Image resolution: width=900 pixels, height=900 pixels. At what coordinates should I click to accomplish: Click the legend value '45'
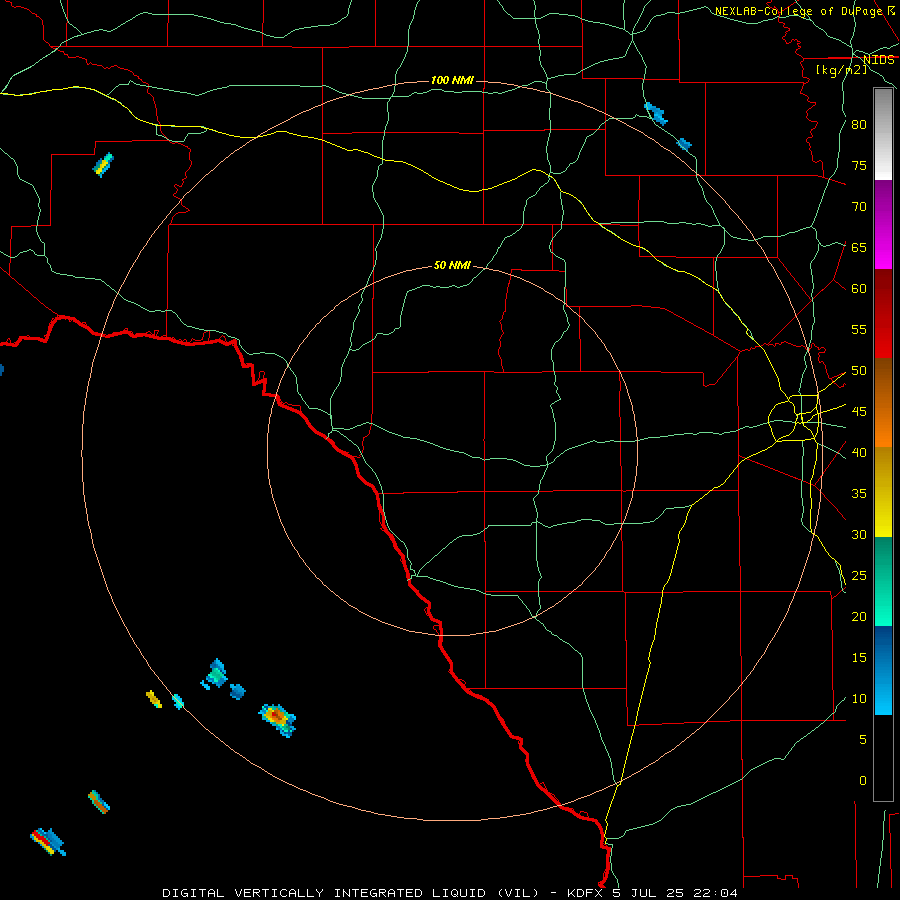(859, 412)
